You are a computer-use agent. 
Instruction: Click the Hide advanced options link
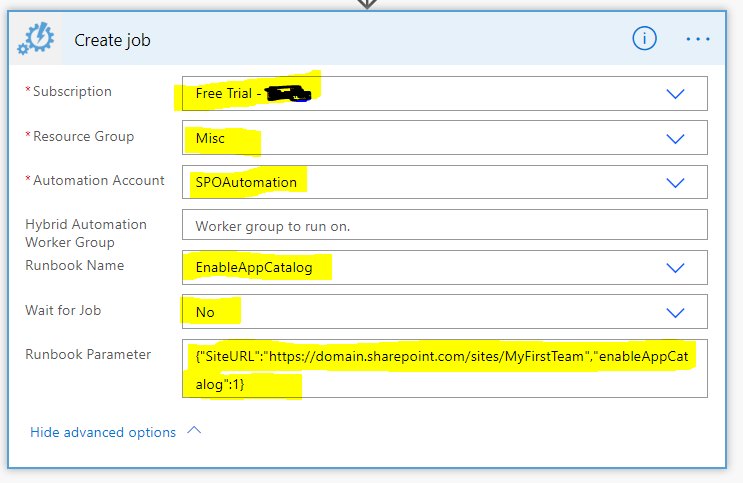[x=103, y=432]
